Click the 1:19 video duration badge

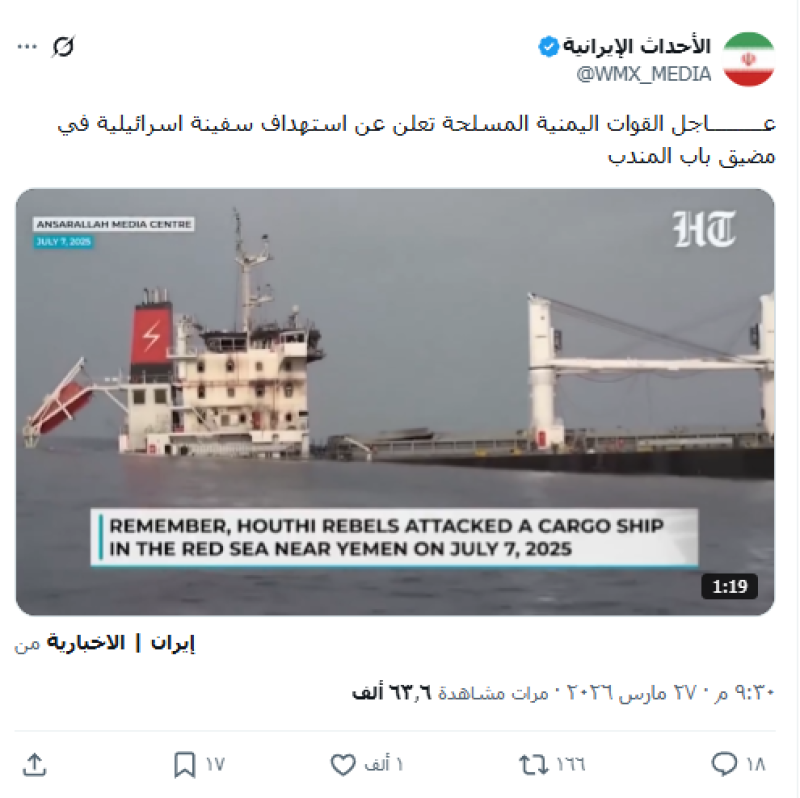[730, 587]
